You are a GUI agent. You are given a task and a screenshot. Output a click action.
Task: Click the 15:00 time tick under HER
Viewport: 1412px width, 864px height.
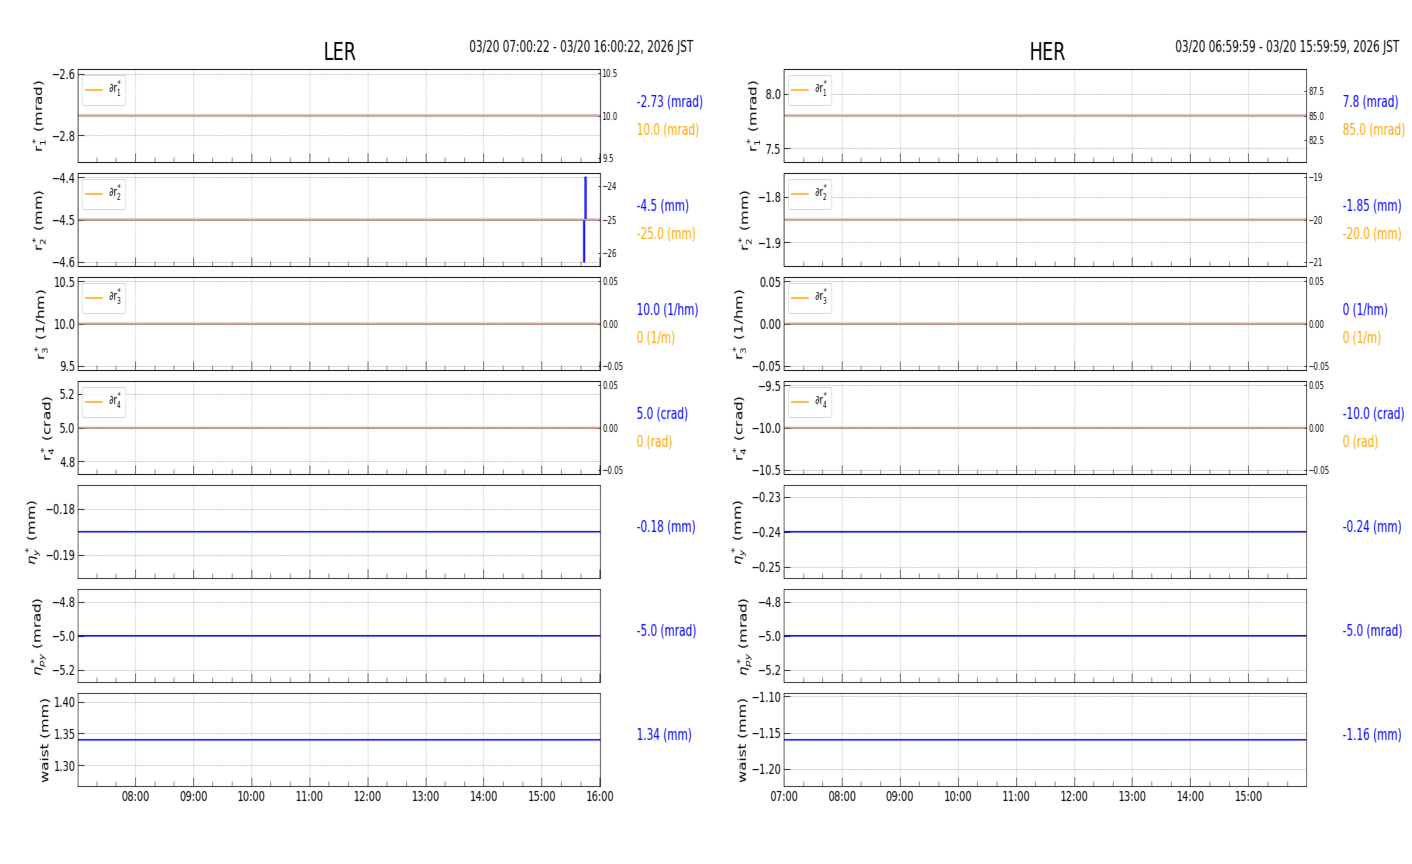[x=1248, y=797]
